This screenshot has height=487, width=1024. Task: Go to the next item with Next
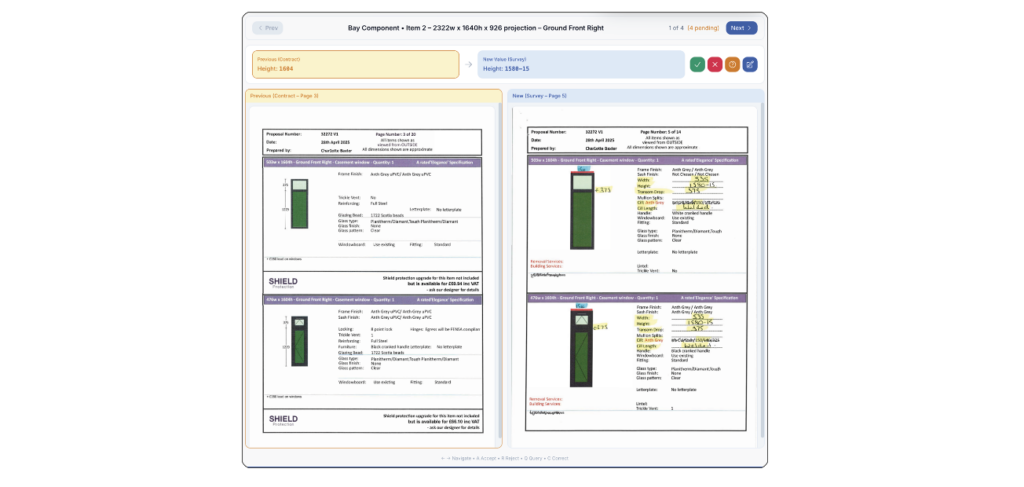741,28
